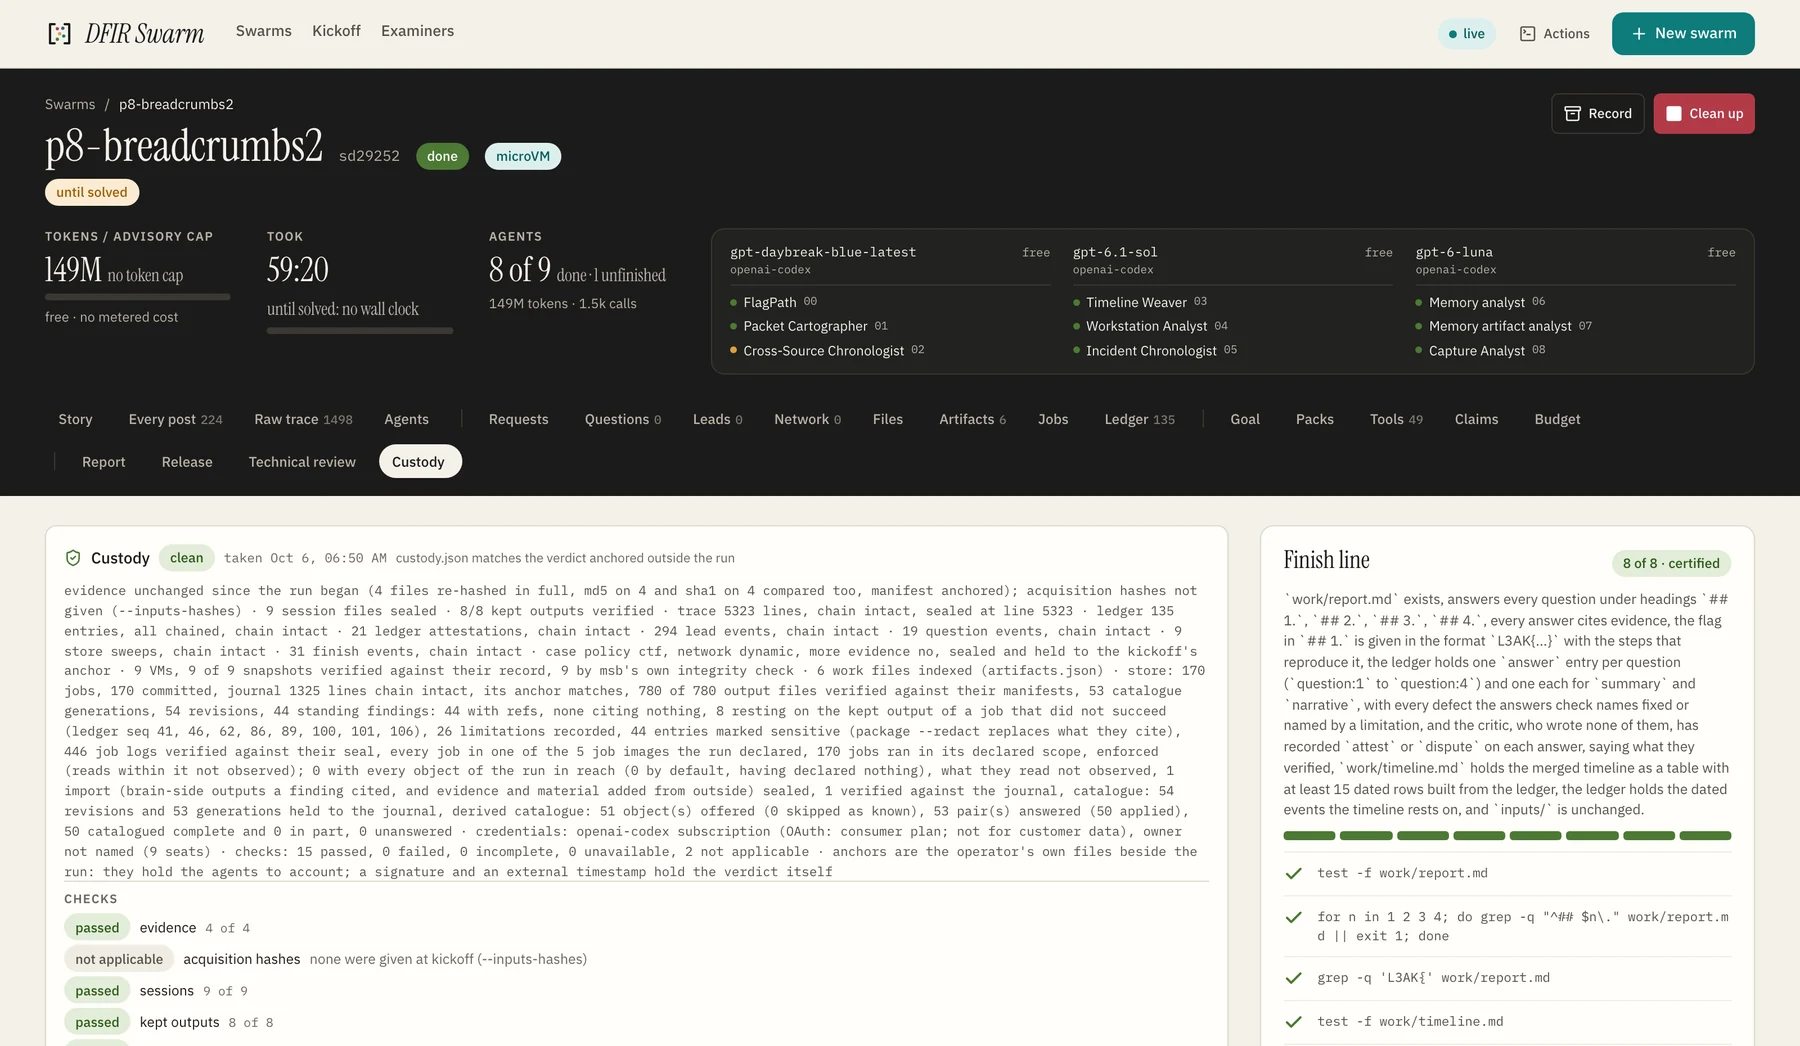Click the New swarm button

tap(1683, 34)
